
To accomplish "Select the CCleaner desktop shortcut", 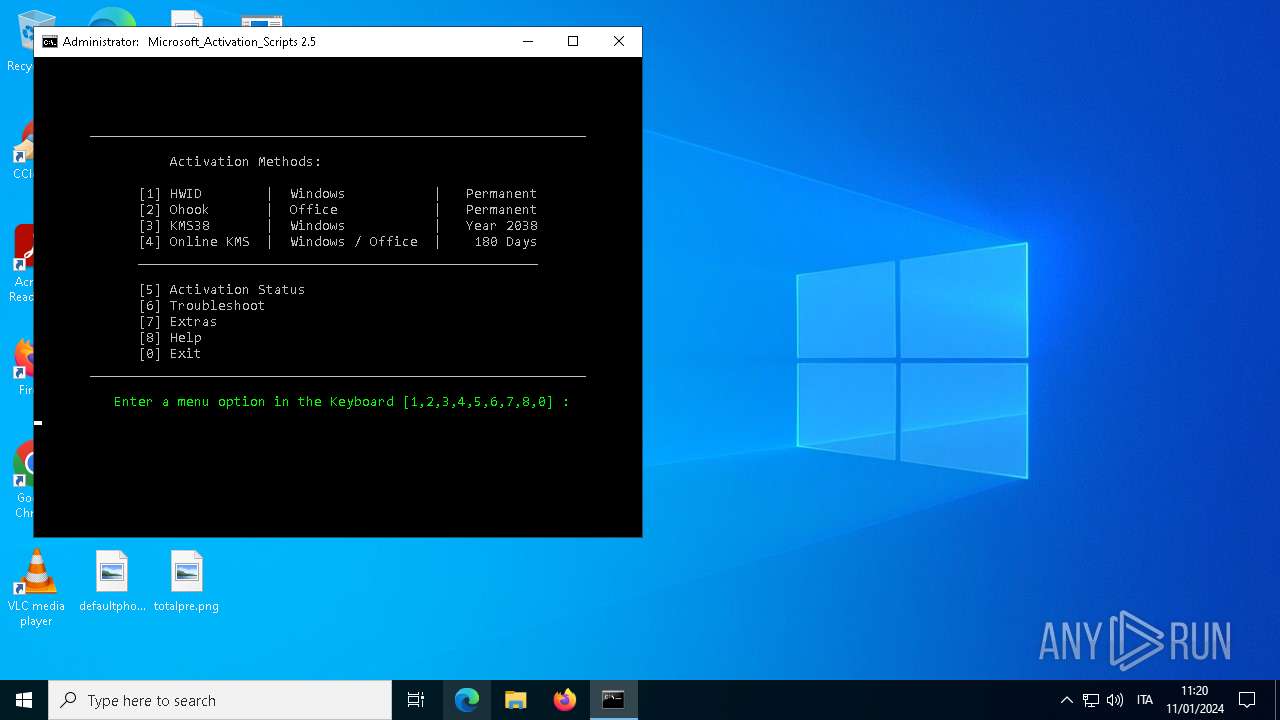I will [24, 150].
